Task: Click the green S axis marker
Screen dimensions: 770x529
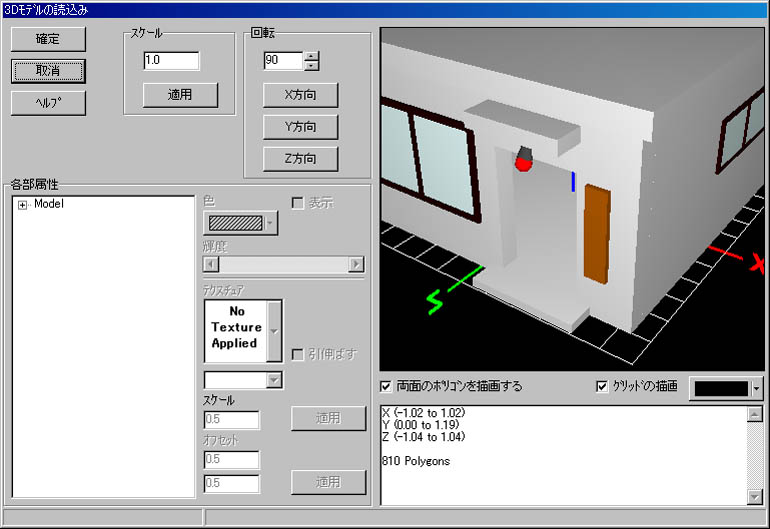Action: 435,302
